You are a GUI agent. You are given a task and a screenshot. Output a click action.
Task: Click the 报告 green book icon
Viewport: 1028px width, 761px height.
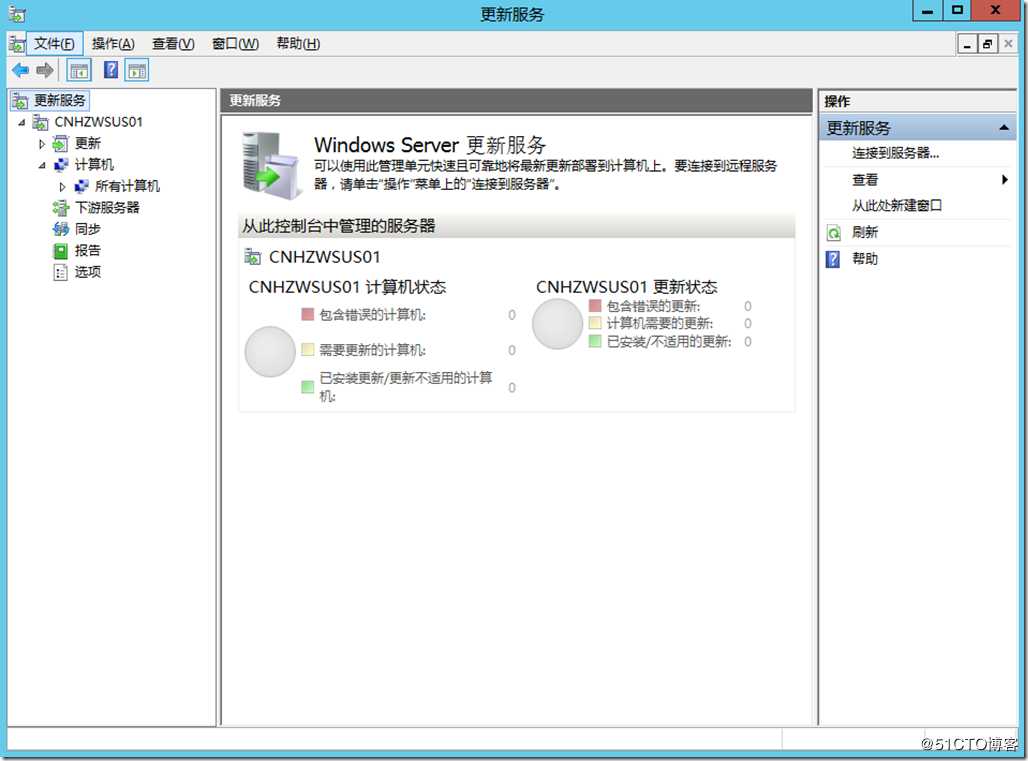60,250
